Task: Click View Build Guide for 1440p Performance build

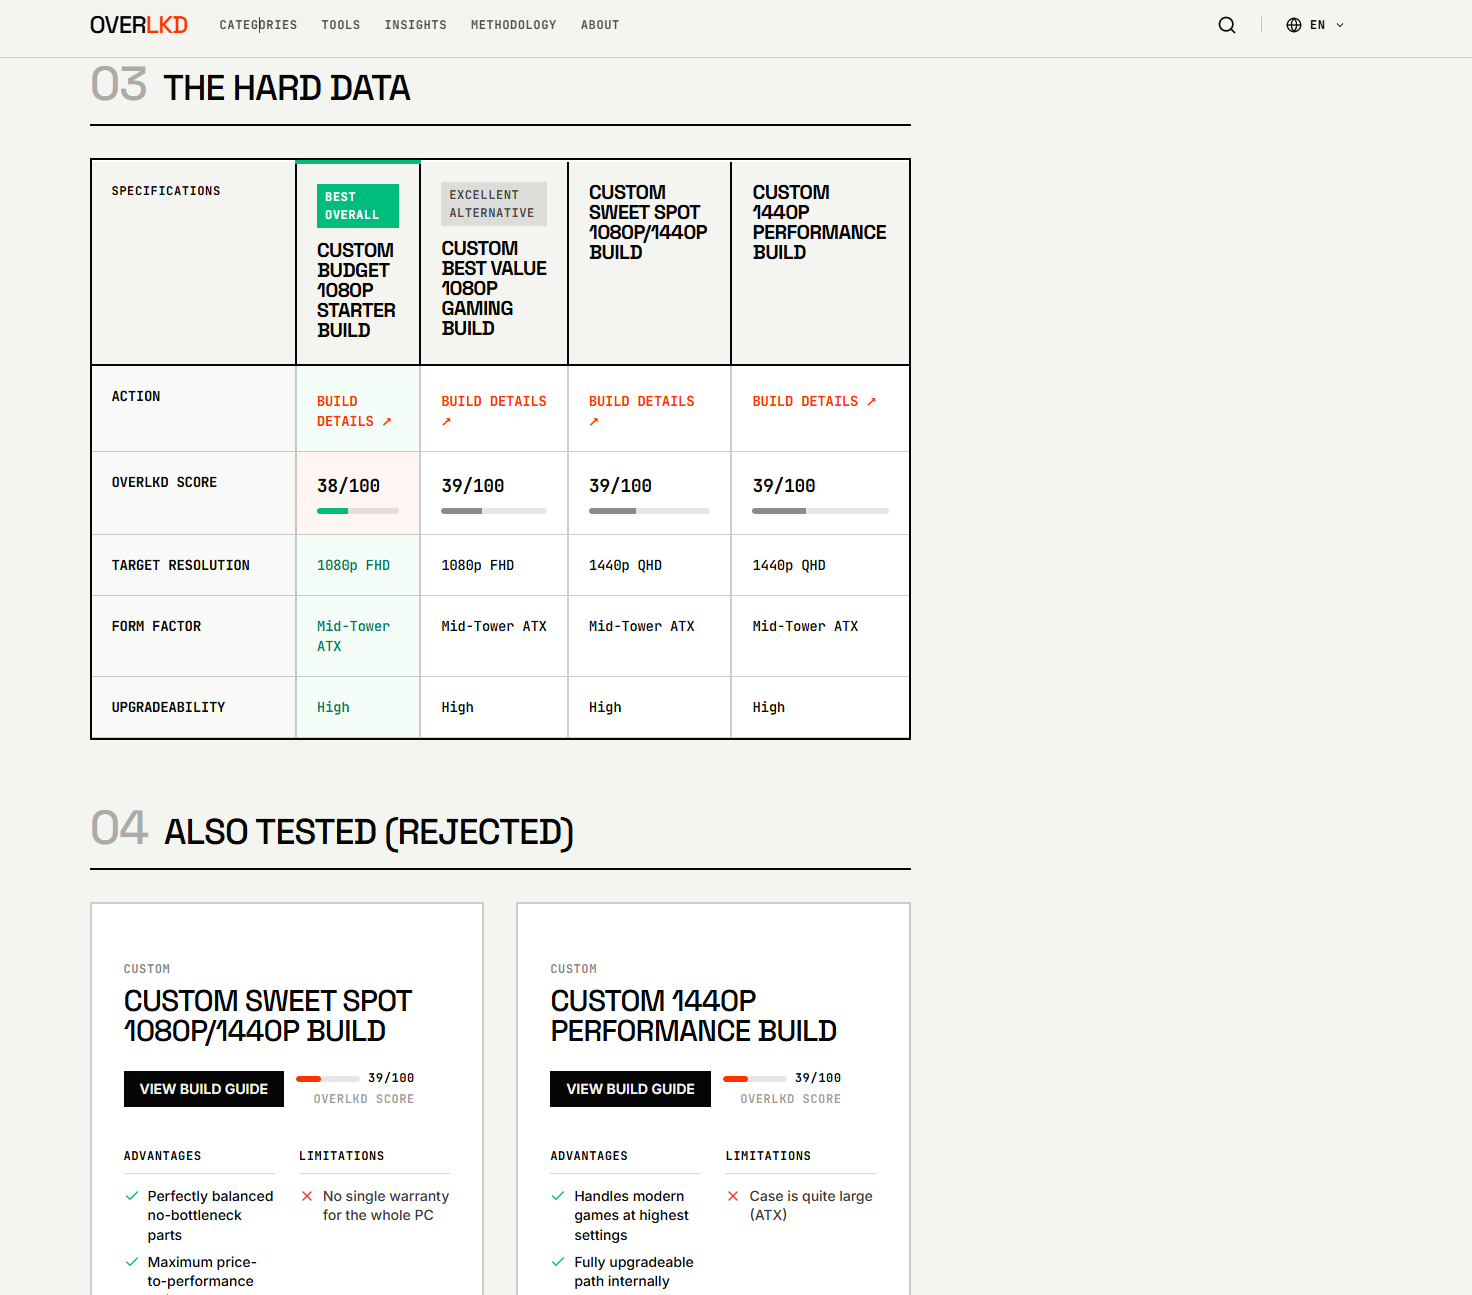Action: coord(630,1089)
